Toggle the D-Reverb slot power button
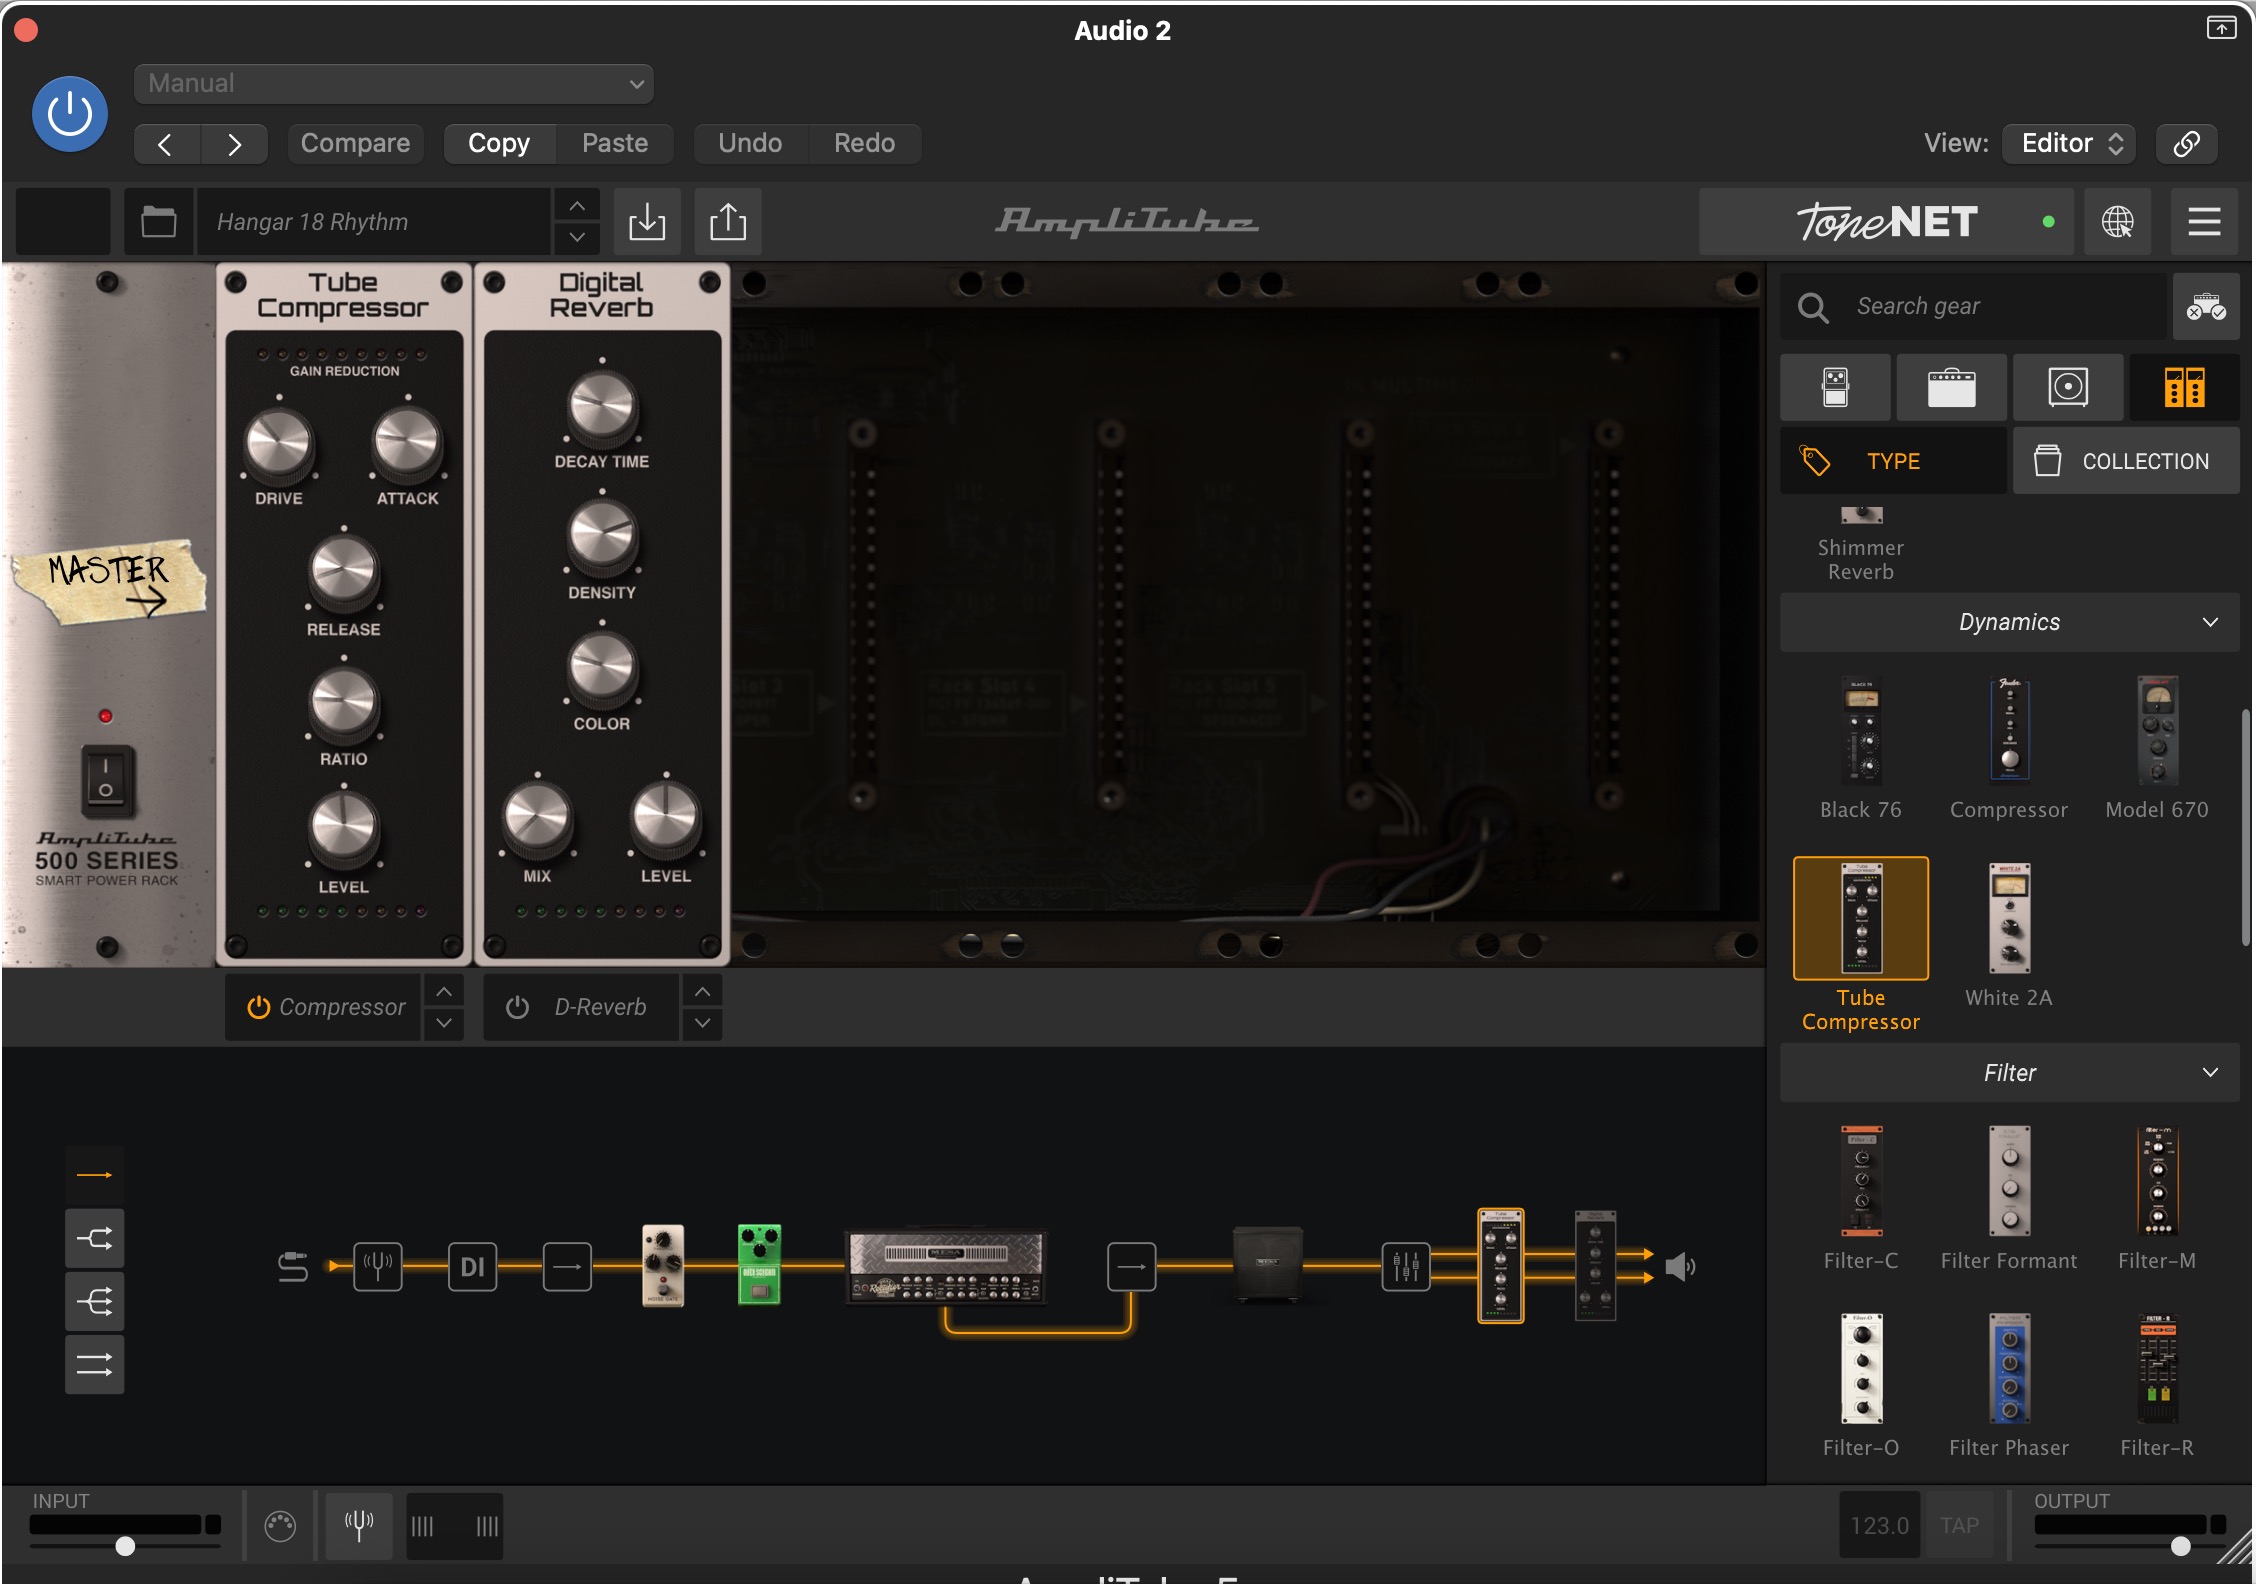Image resolution: width=2256 pixels, height=1584 pixels. point(517,1008)
